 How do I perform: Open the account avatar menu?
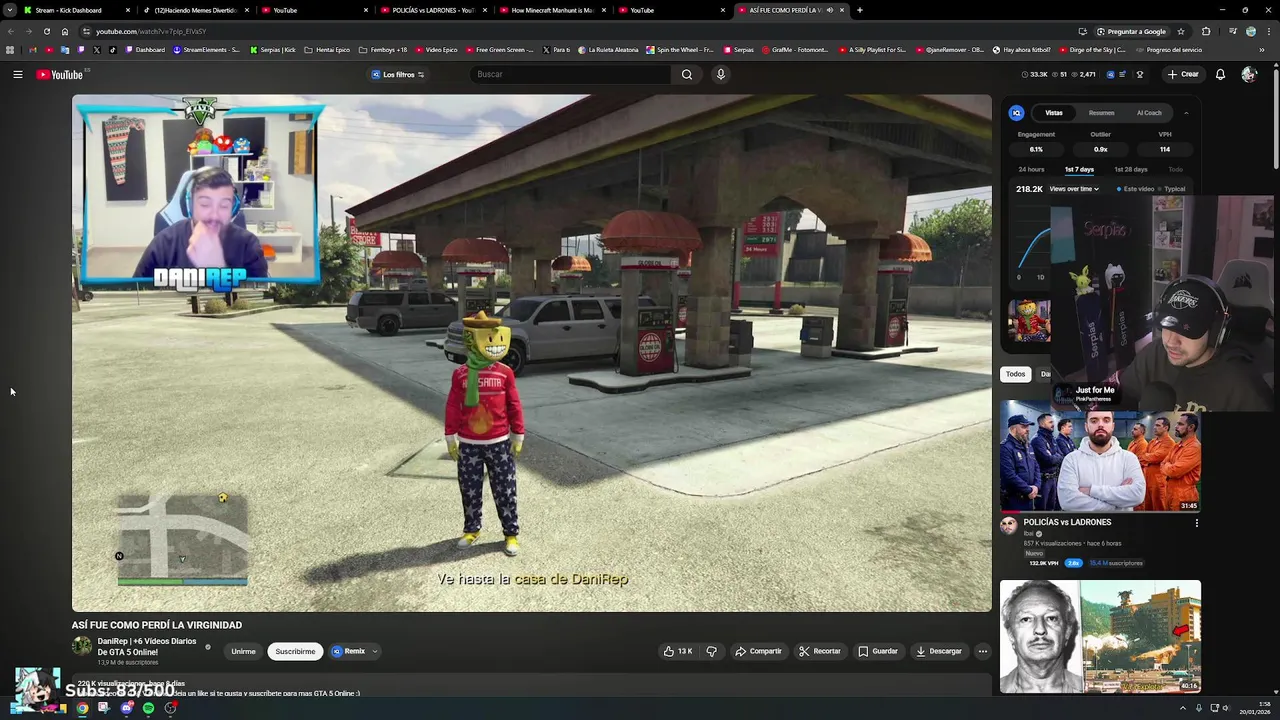tap(1249, 74)
